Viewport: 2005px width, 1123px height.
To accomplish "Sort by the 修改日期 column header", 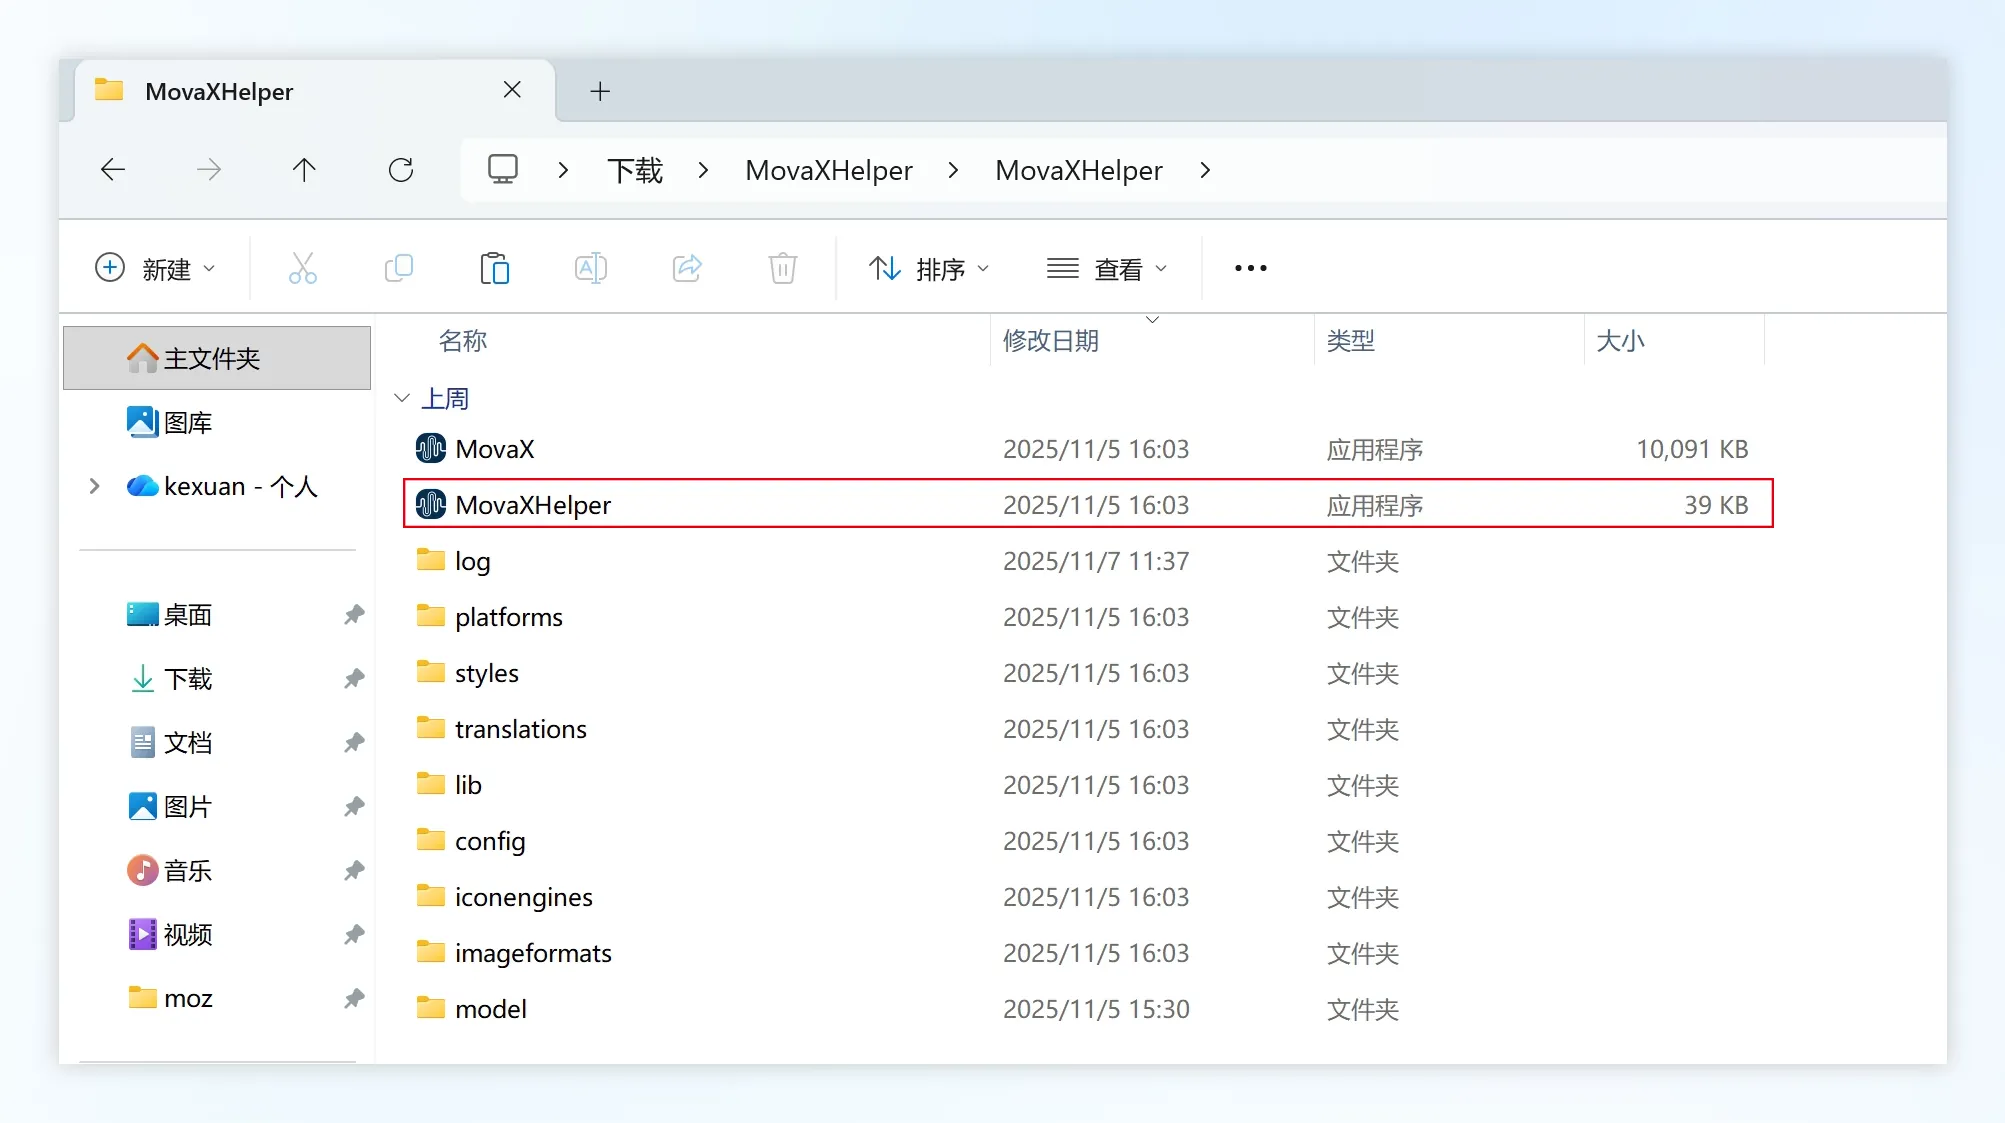I will point(1051,341).
